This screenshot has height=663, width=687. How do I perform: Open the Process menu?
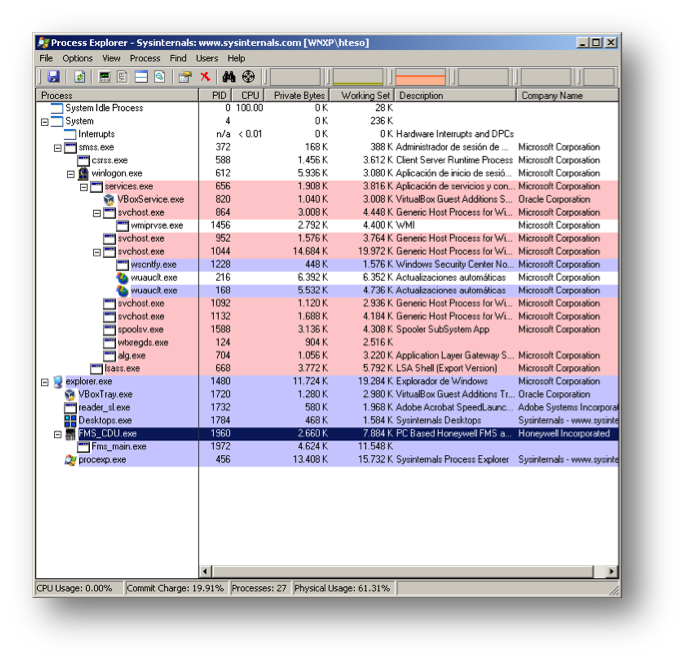pos(145,58)
